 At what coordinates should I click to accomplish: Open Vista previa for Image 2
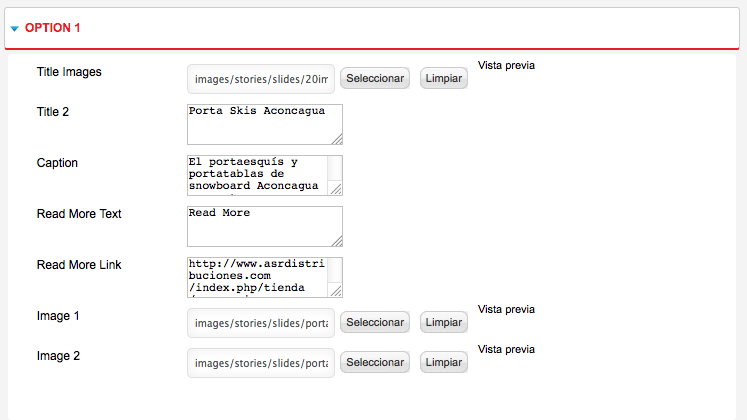click(506, 350)
